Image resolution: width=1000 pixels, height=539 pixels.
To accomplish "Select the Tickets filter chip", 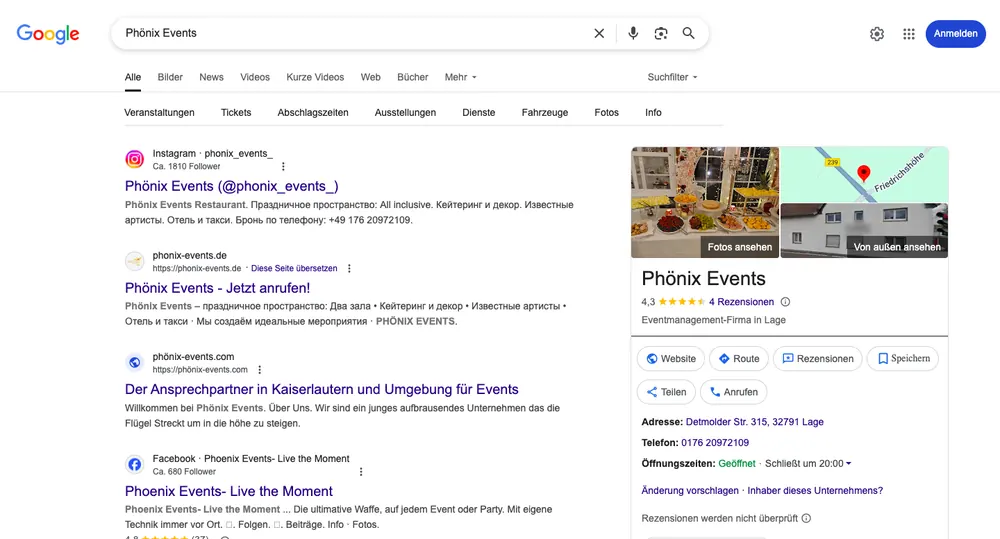I will [x=236, y=112].
